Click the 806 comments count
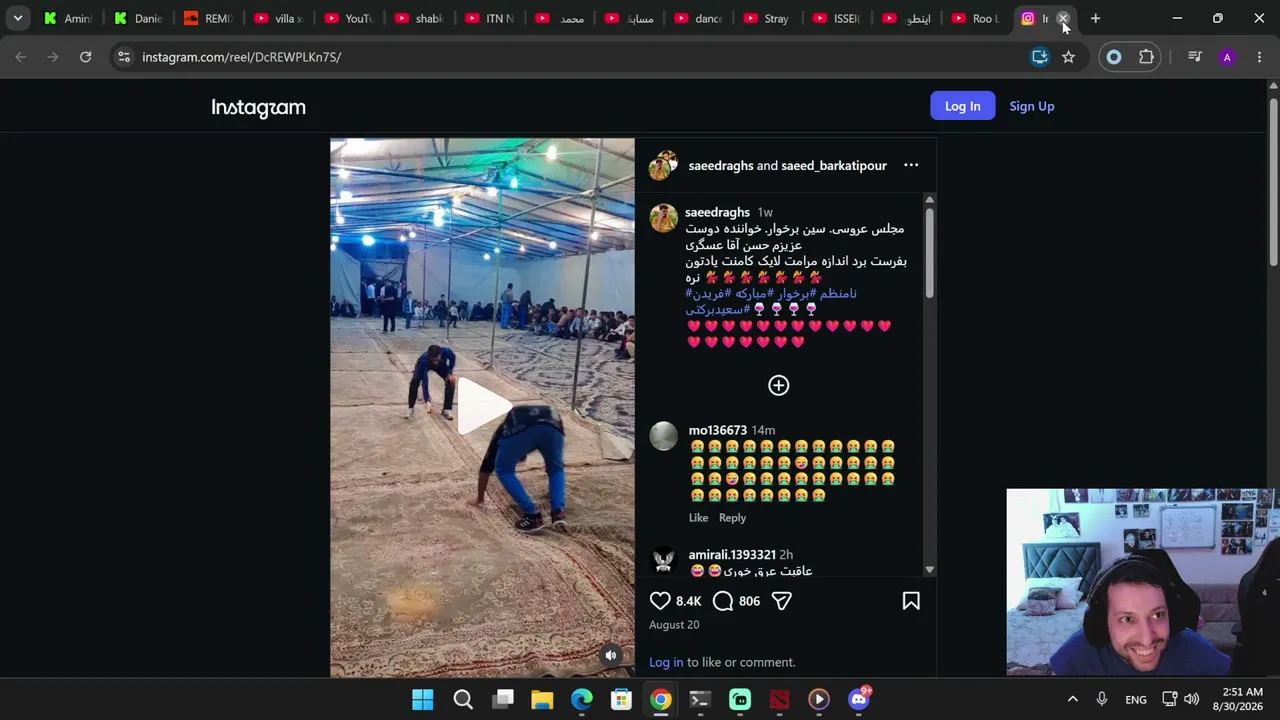1280x720 pixels. pos(749,601)
